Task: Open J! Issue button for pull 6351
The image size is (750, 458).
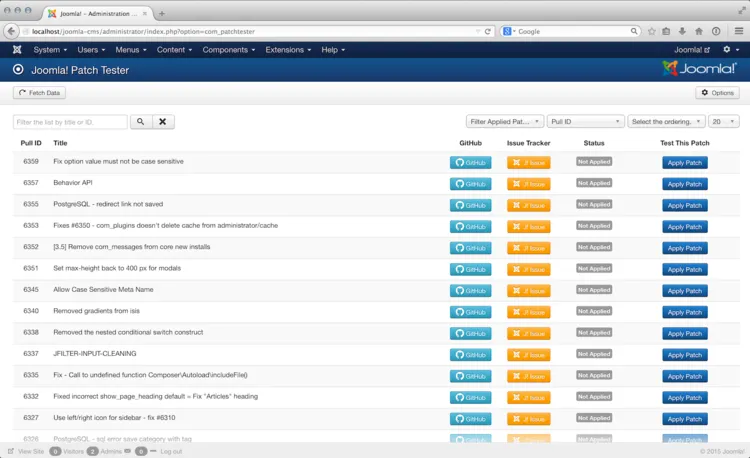Action: [529, 270]
